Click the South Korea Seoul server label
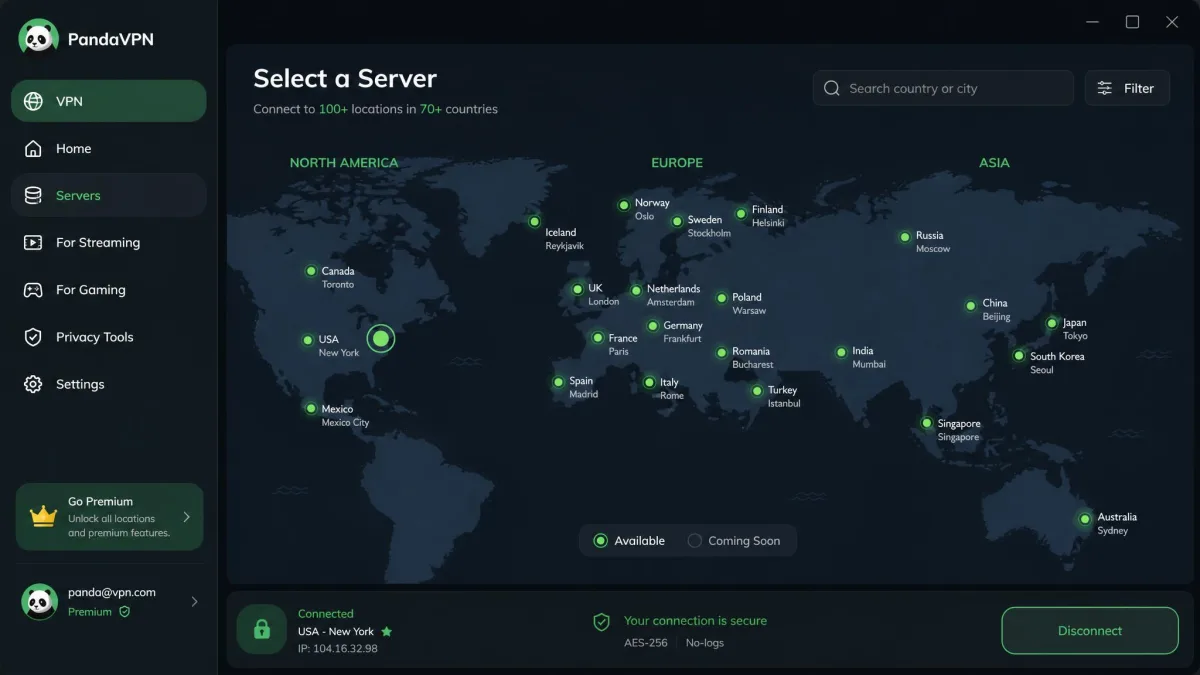The height and width of the screenshot is (675, 1200). click(1057, 363)
